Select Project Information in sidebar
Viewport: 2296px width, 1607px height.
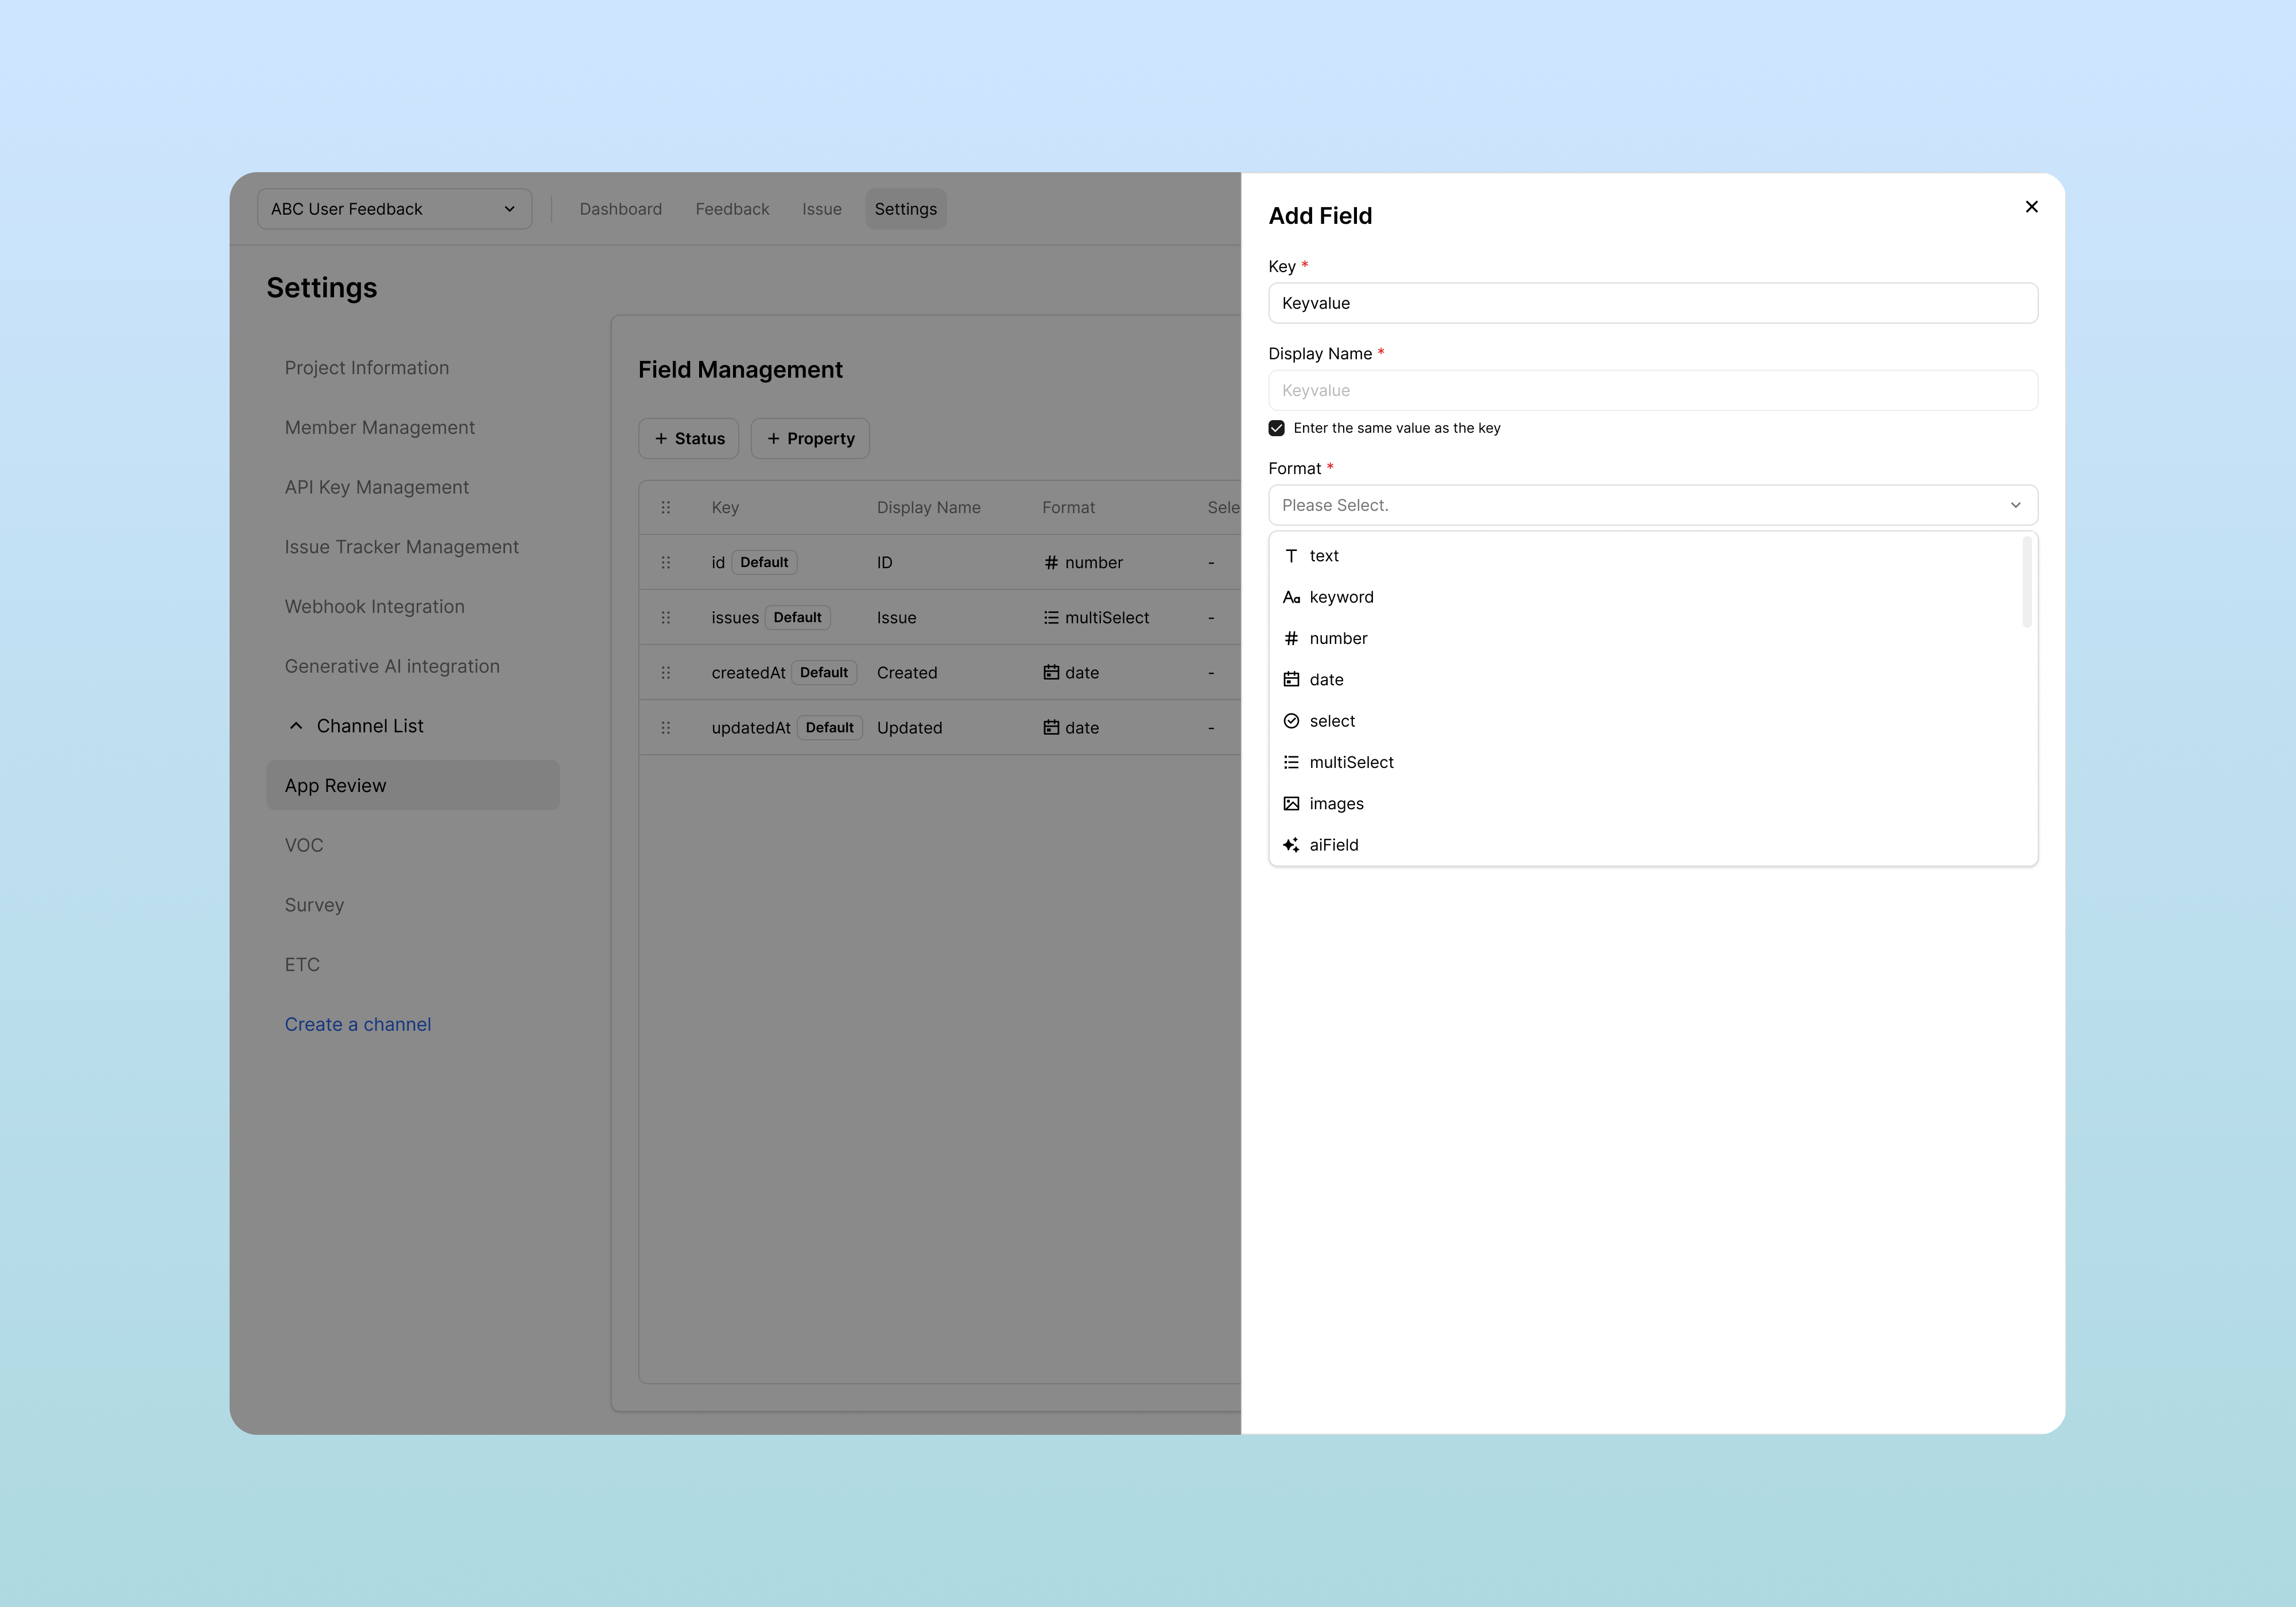pyautogui.click(x=366, y=368)
